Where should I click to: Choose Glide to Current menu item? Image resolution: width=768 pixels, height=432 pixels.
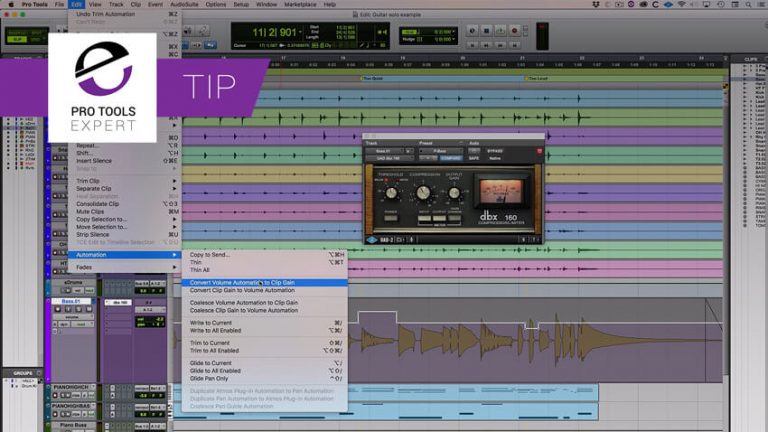coord(264,363)
